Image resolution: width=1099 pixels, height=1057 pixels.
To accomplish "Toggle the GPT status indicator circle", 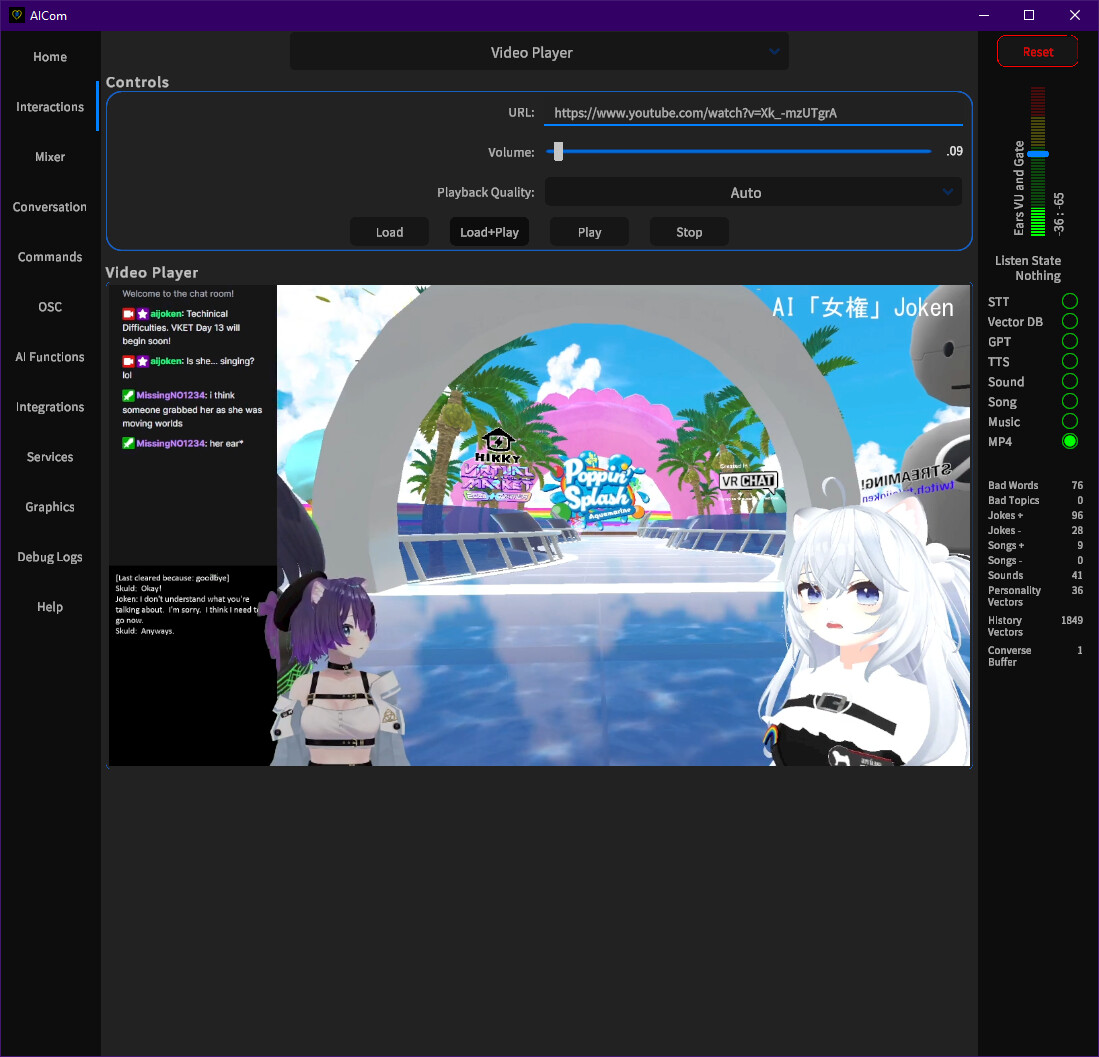I will [x=1069, y=341].
